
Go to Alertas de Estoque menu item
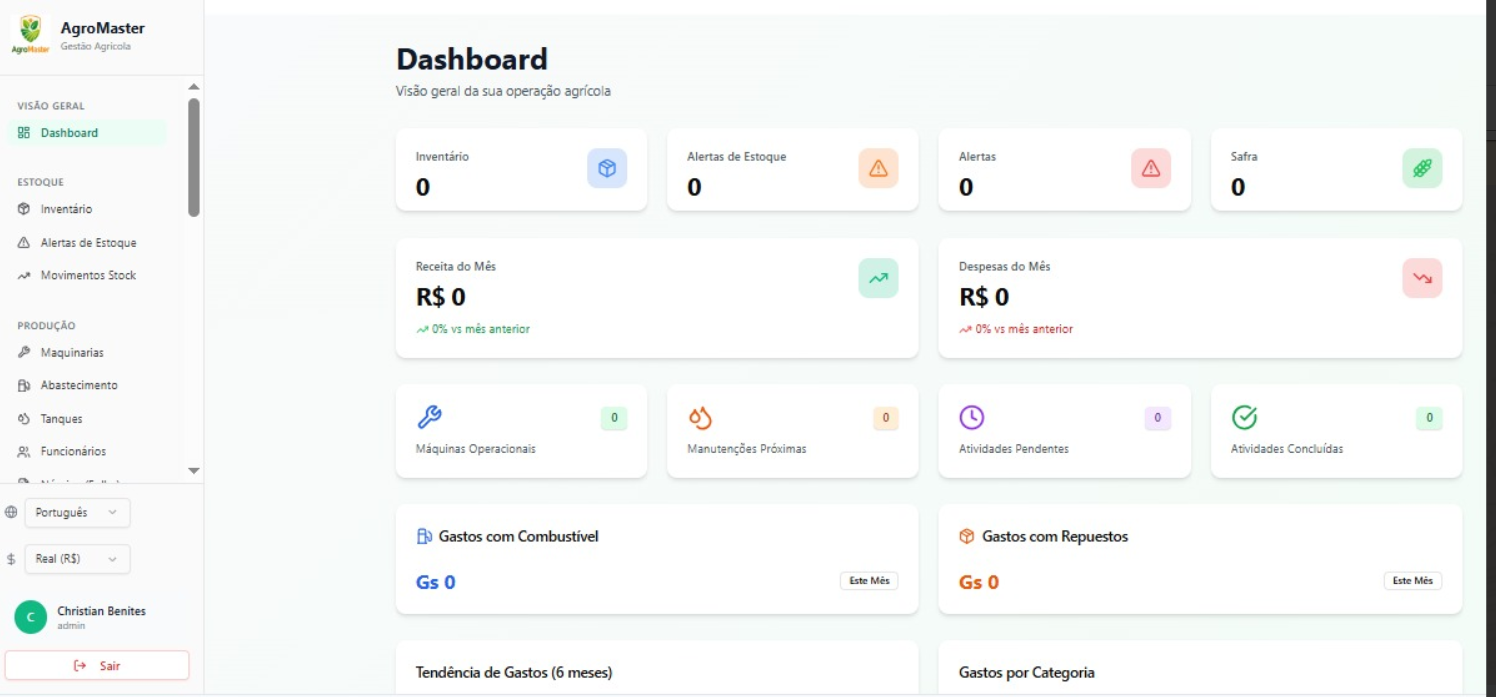(88, 243)
